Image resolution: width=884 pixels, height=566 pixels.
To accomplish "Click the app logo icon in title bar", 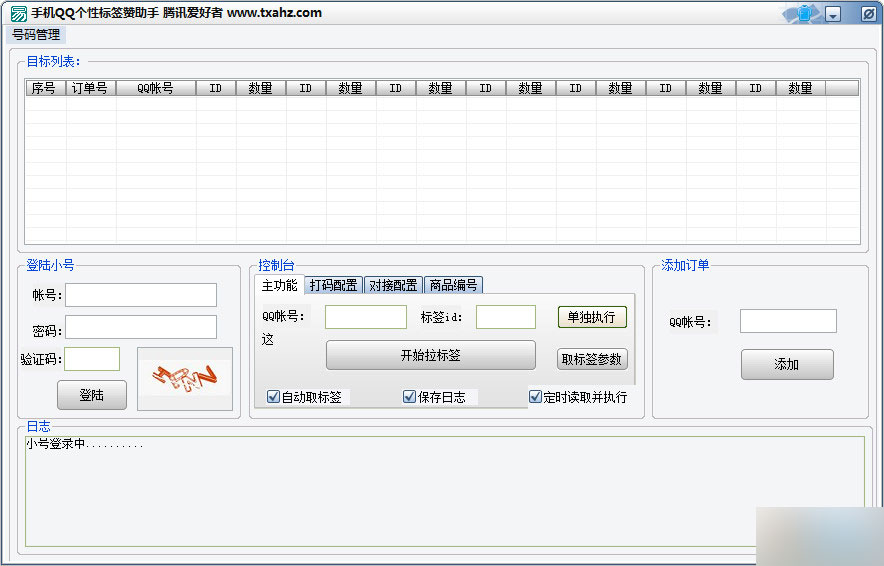I will click(x=18, y=14).
